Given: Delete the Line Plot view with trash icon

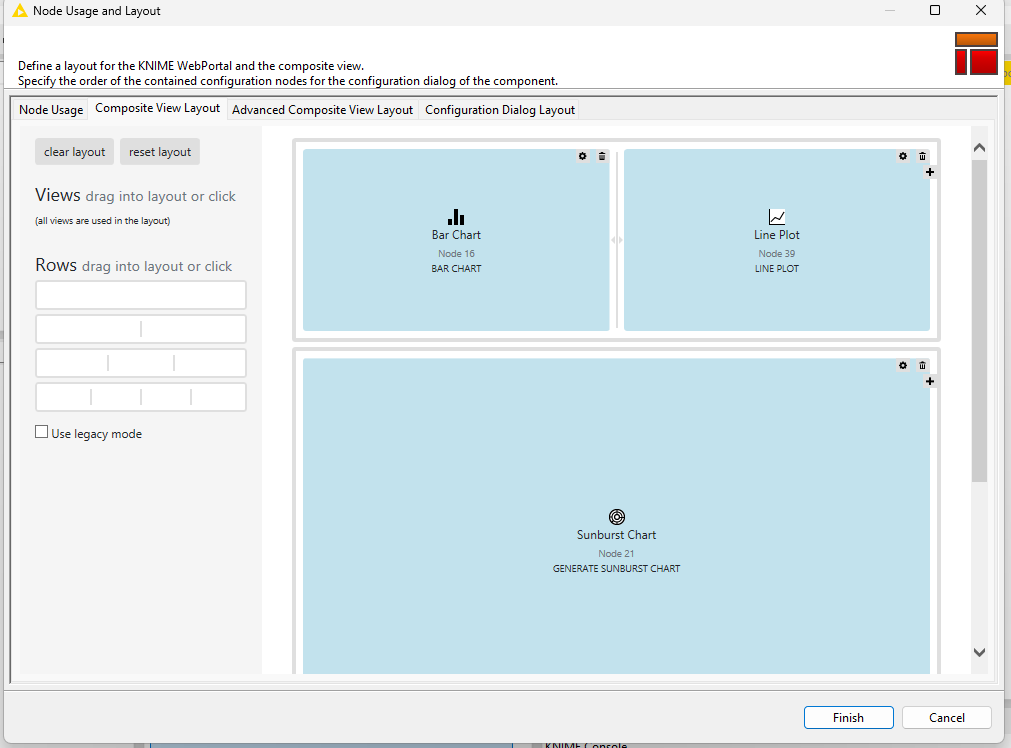Looking at the screenshot, I should coord(922,156).
